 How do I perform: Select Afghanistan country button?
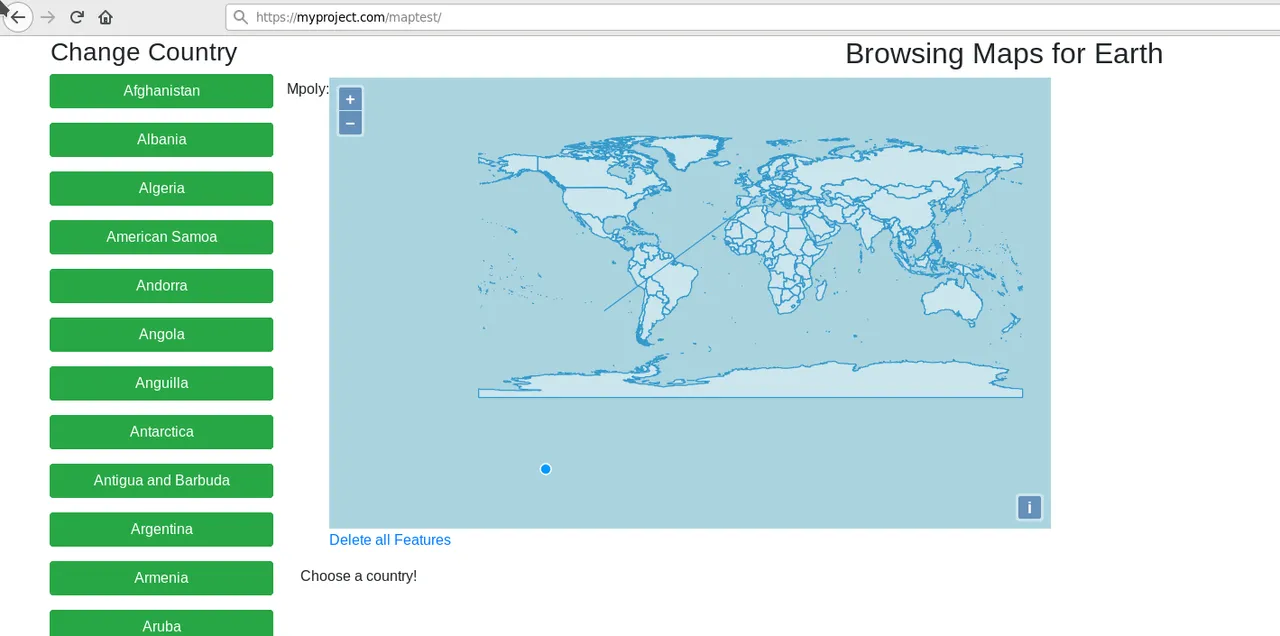(161, 91)
